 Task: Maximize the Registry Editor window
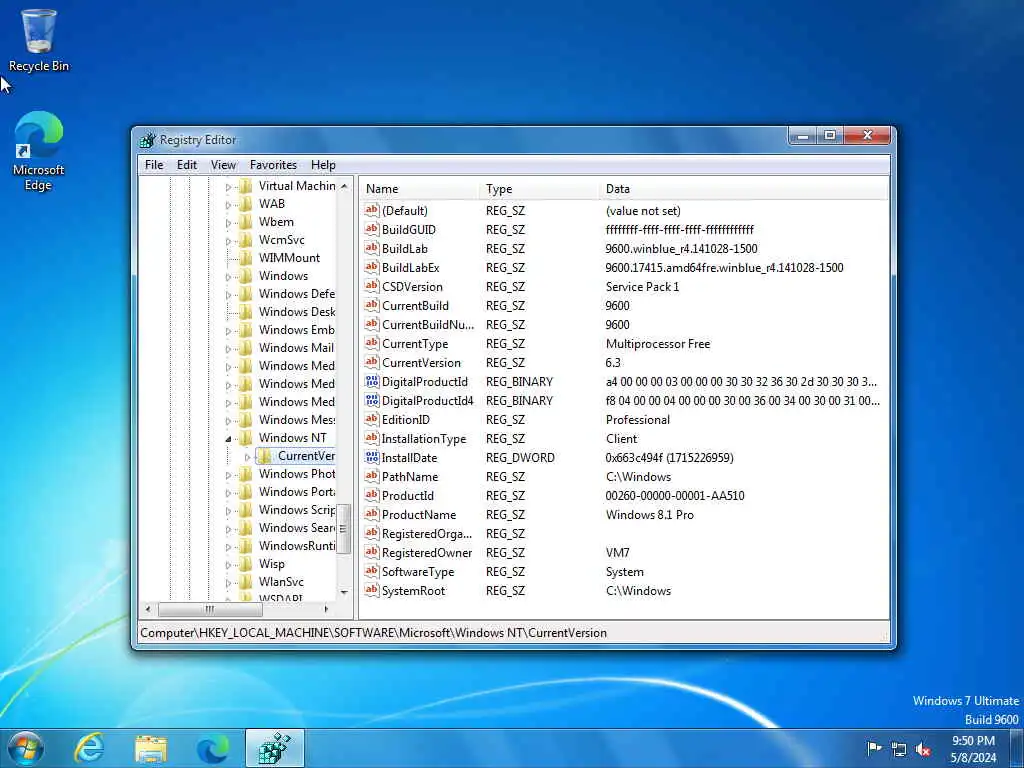point(830,135)
